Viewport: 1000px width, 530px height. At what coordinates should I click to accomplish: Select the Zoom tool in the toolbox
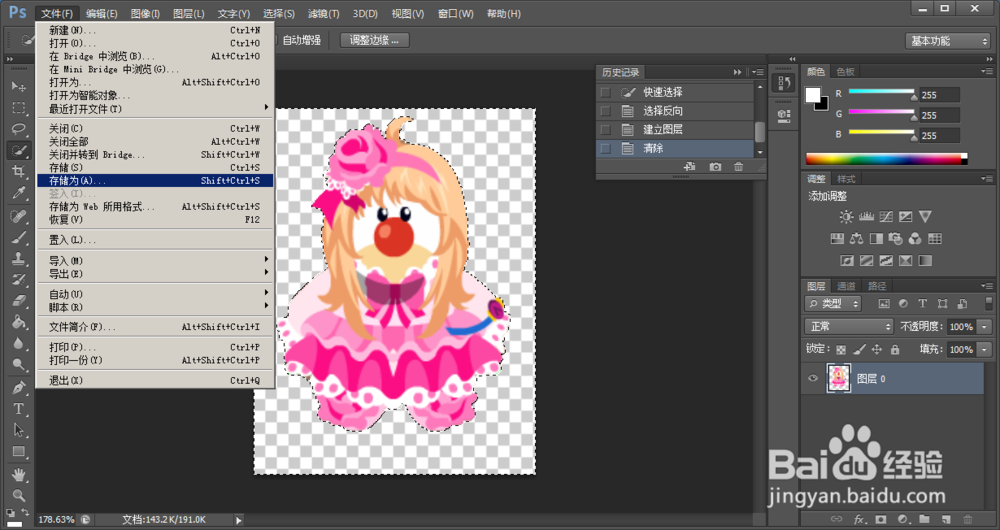click(18, 496)
